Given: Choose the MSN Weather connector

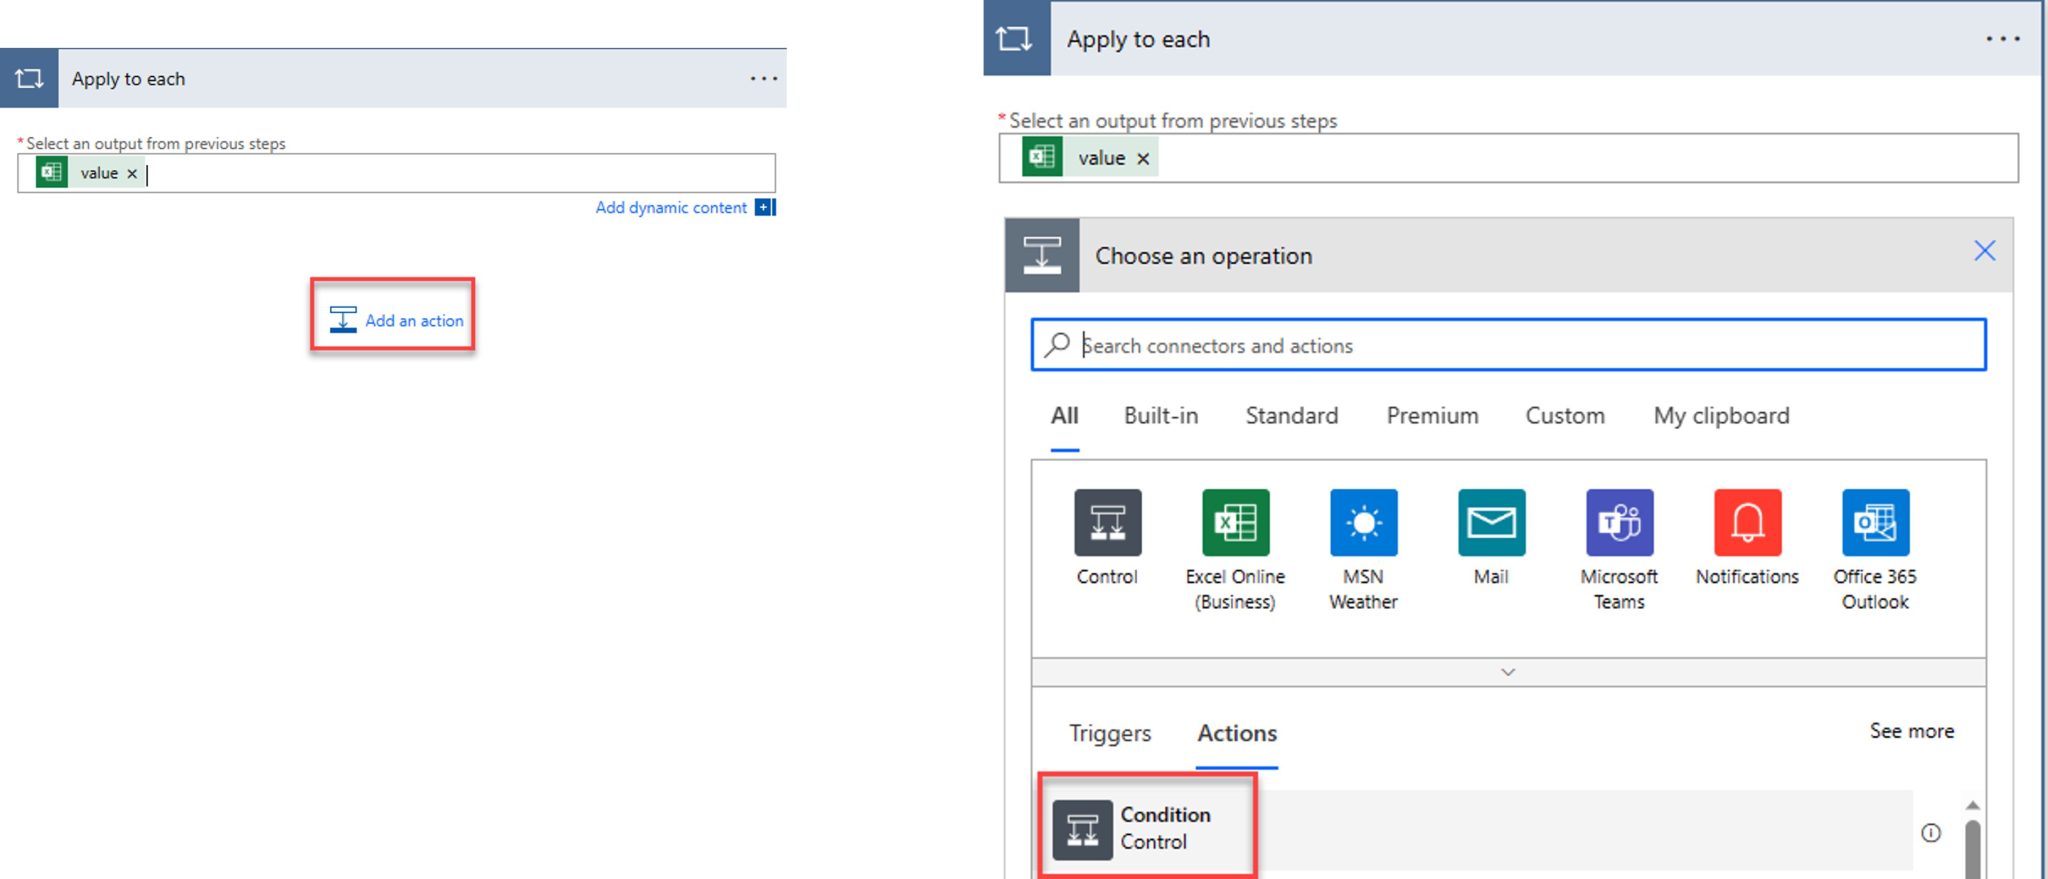Looking at the screenshot, I should click(x=1363, y=523).
